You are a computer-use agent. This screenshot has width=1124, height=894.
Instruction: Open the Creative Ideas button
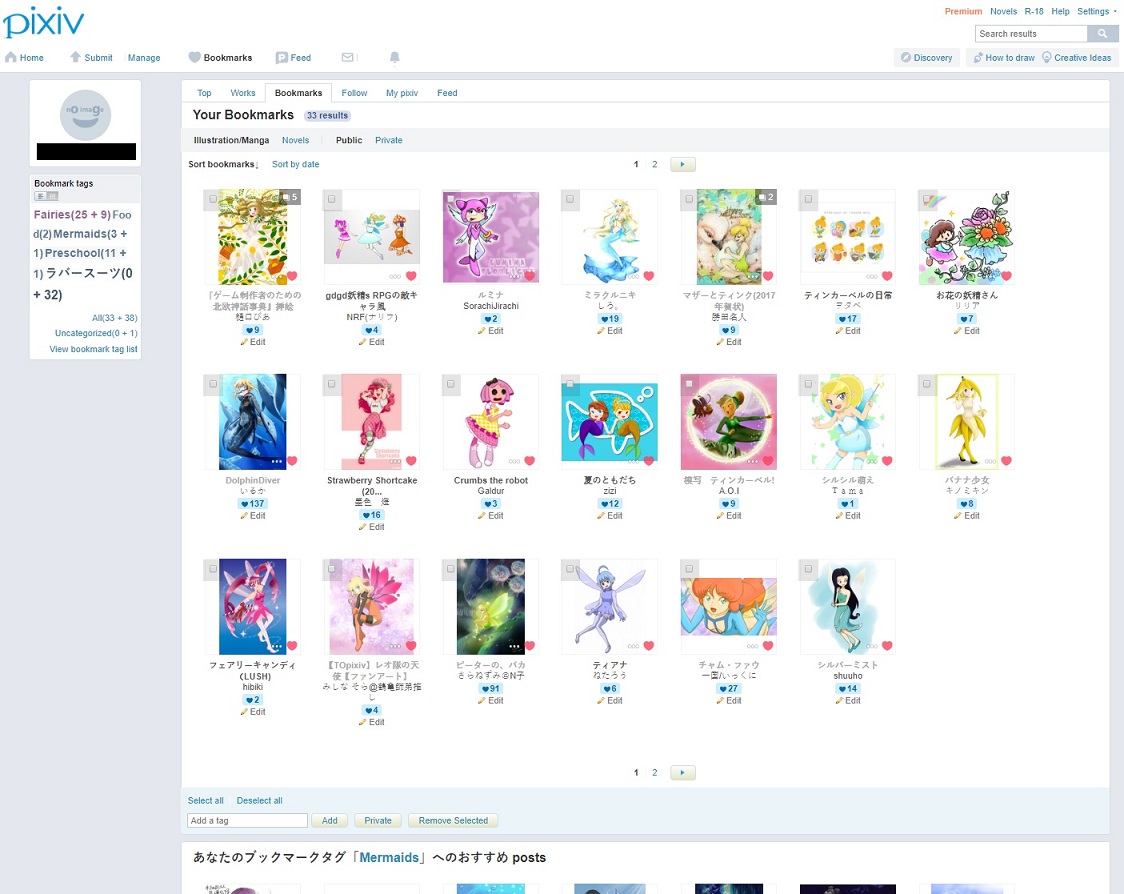point(1077,57)
